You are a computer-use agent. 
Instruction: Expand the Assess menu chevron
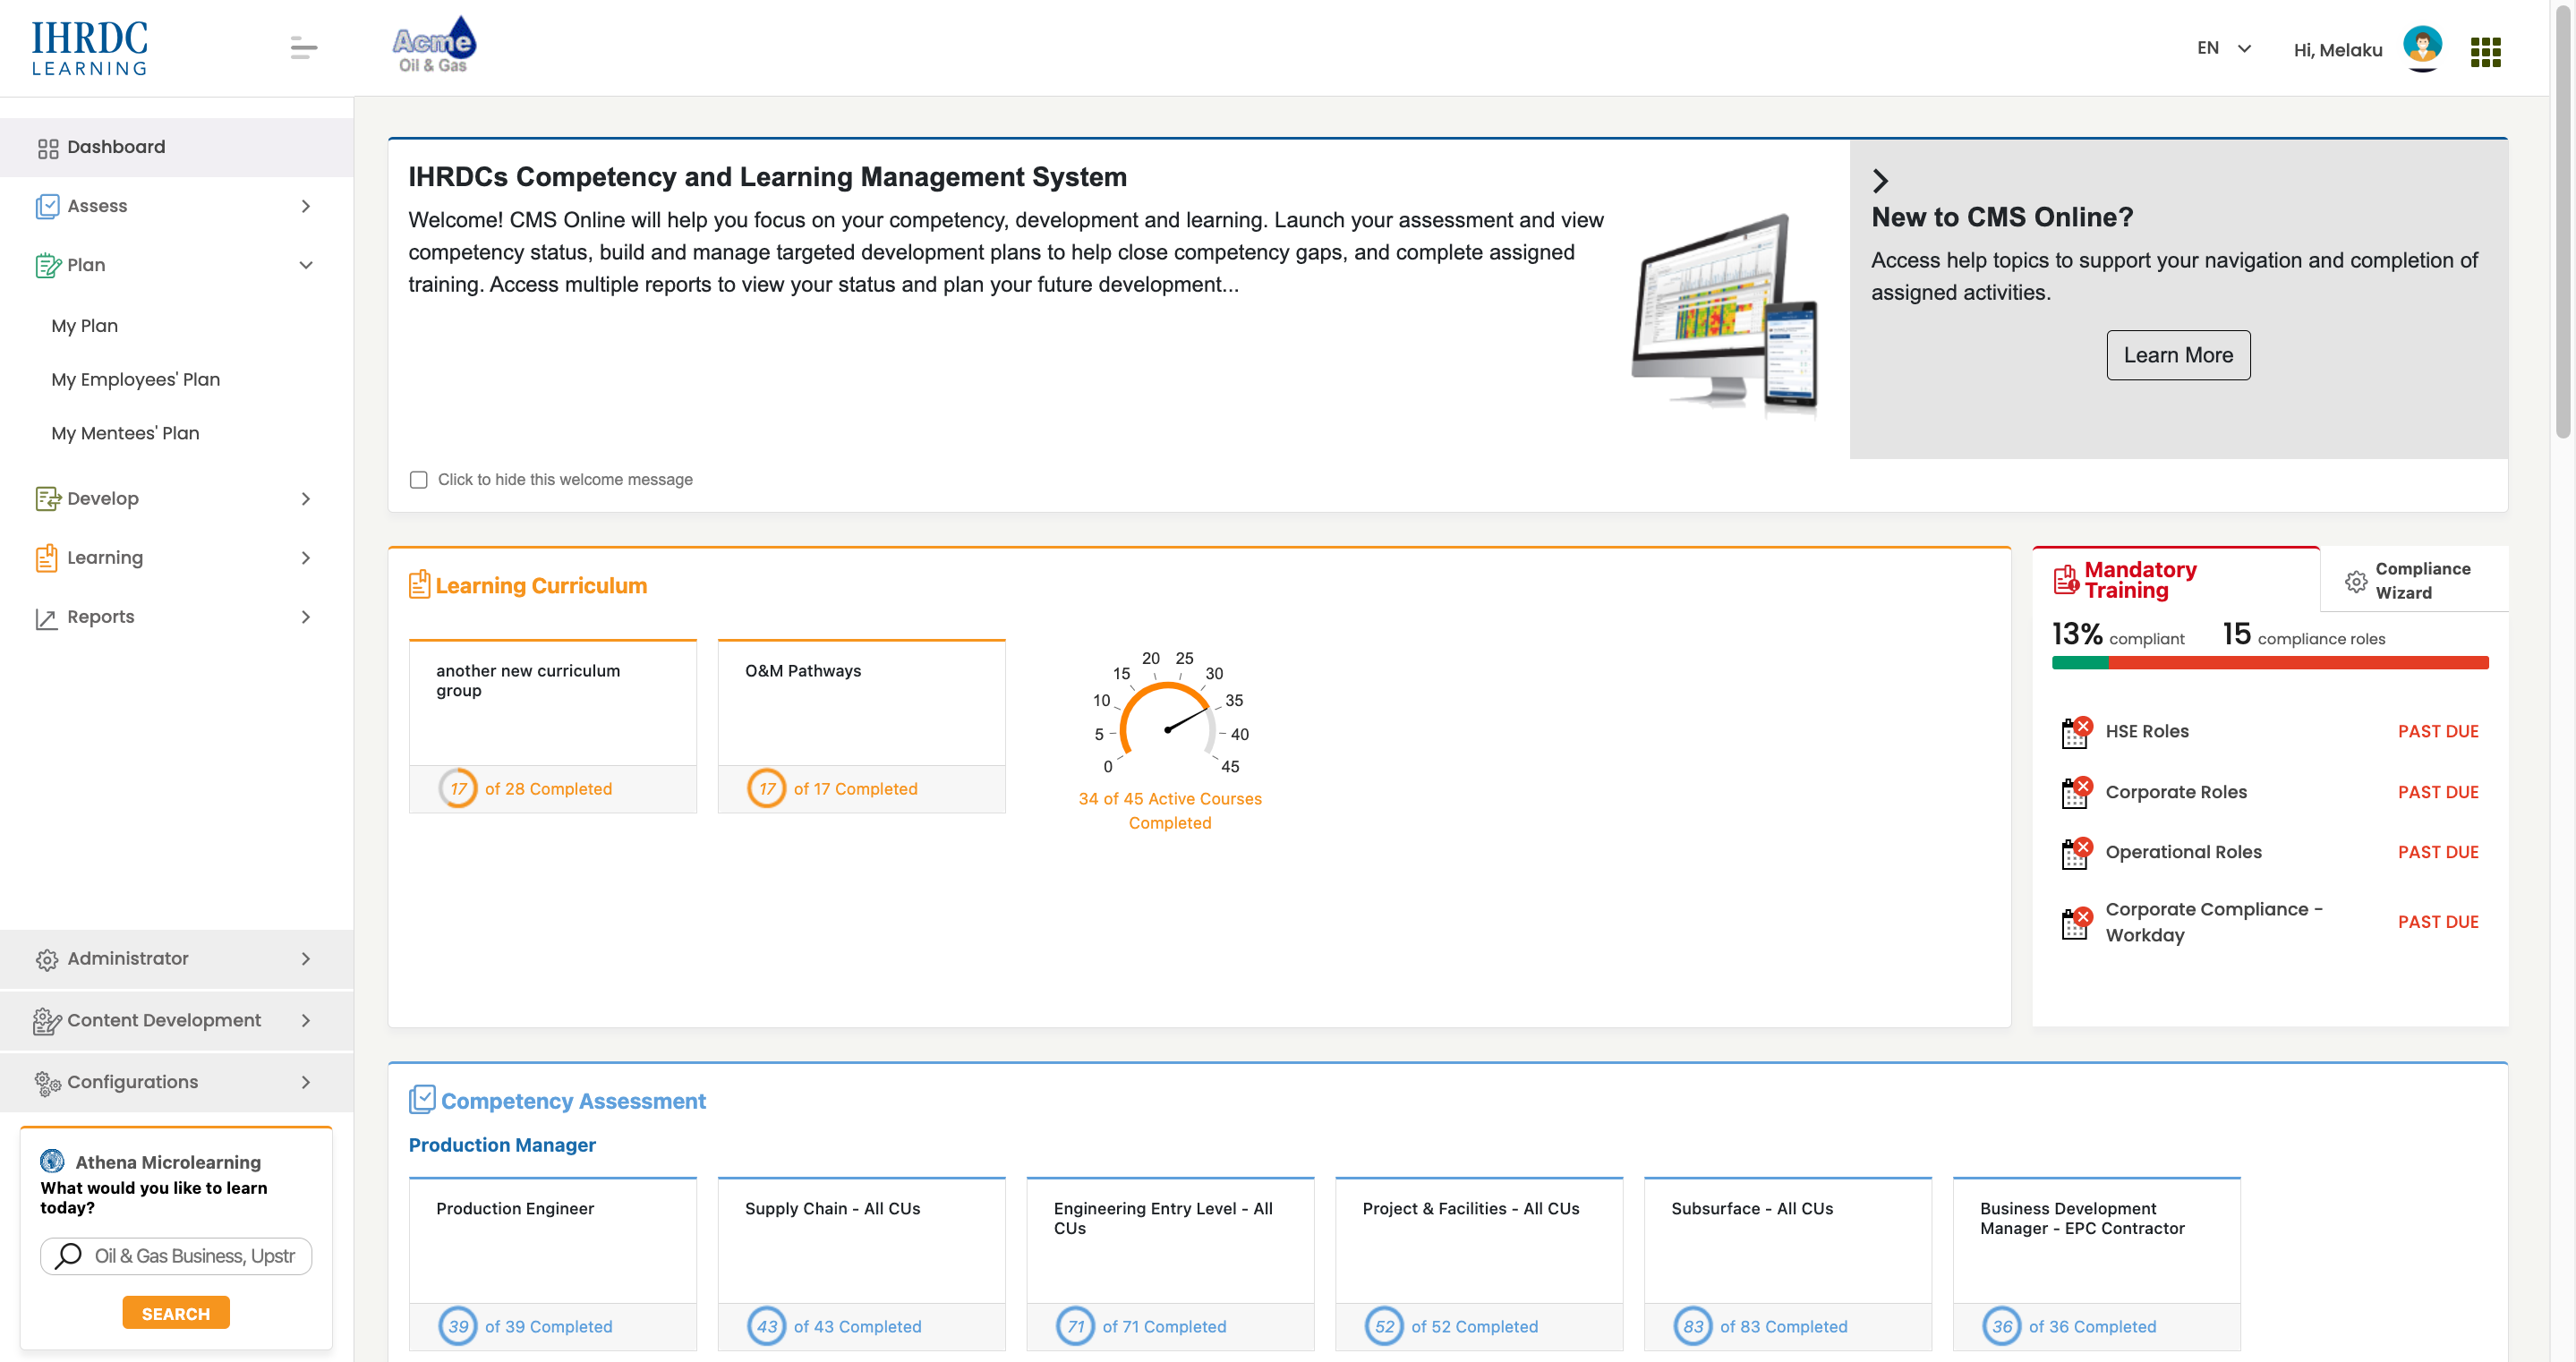coord(306,206)
